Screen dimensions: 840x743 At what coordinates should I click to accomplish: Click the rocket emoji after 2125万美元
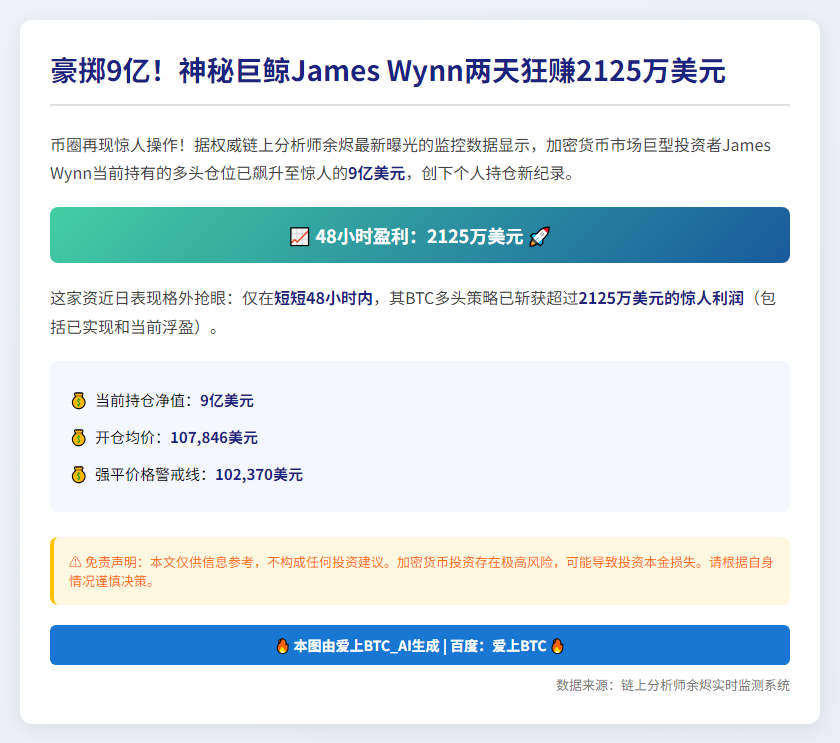coord(540,235)
